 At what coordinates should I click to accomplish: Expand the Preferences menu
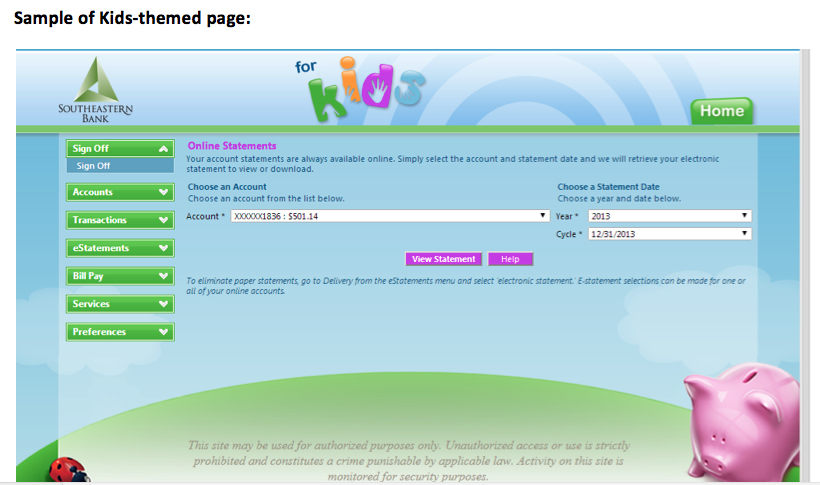(x=120, y=332)
